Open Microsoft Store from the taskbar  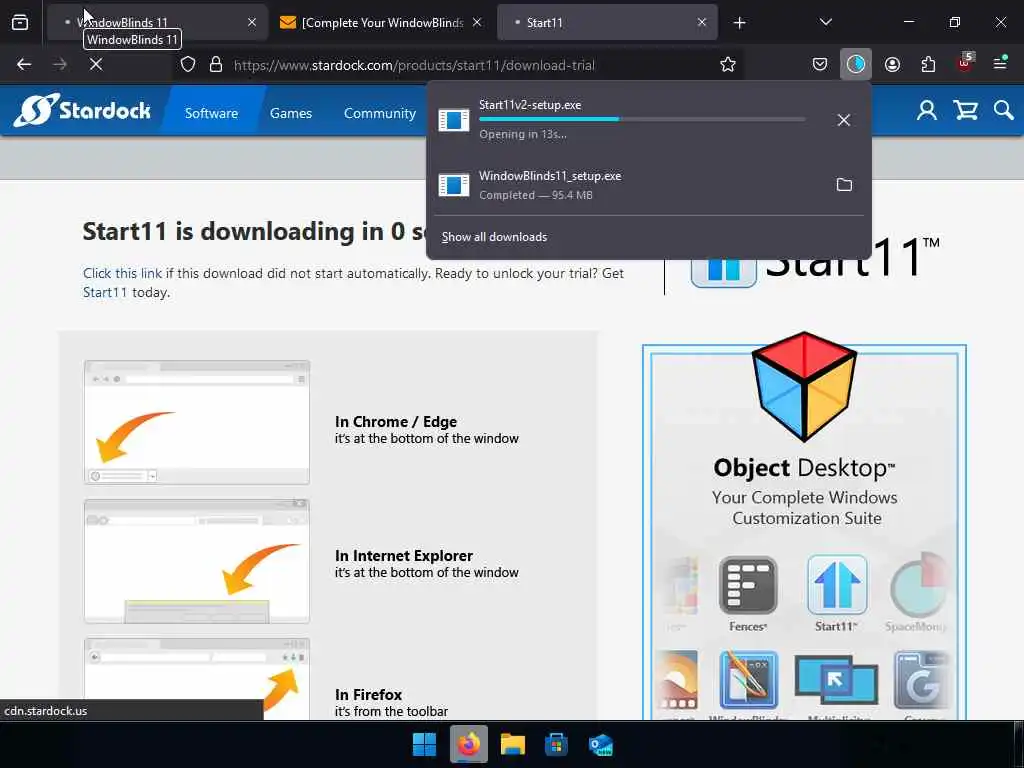[556, 744]
